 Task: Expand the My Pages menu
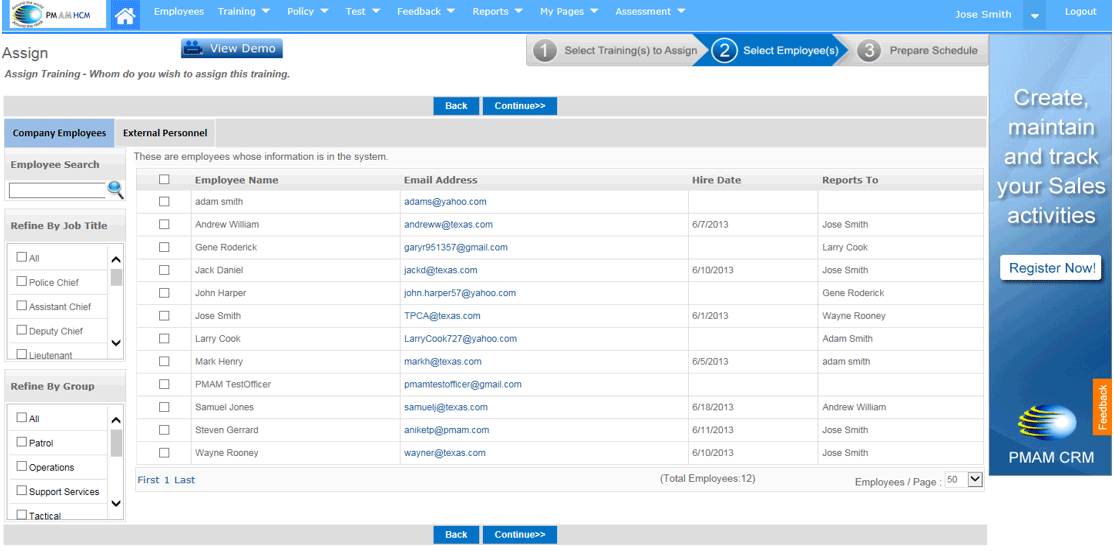click(x=568, y=11)
